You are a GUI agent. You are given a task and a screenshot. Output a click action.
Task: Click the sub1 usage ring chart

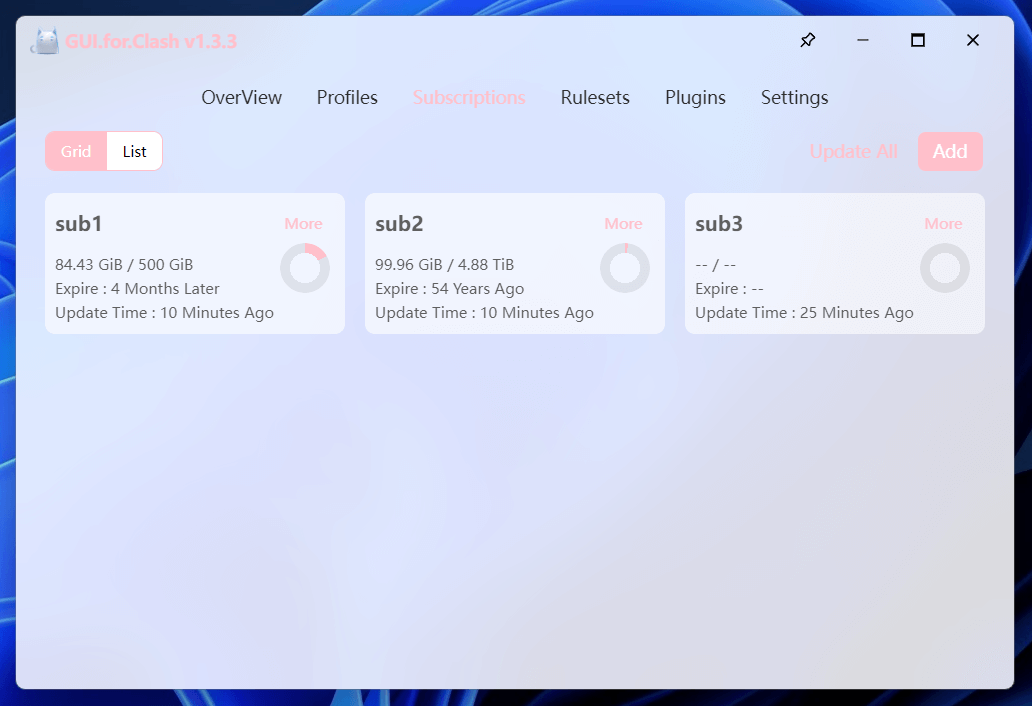[x=305, y=268]
